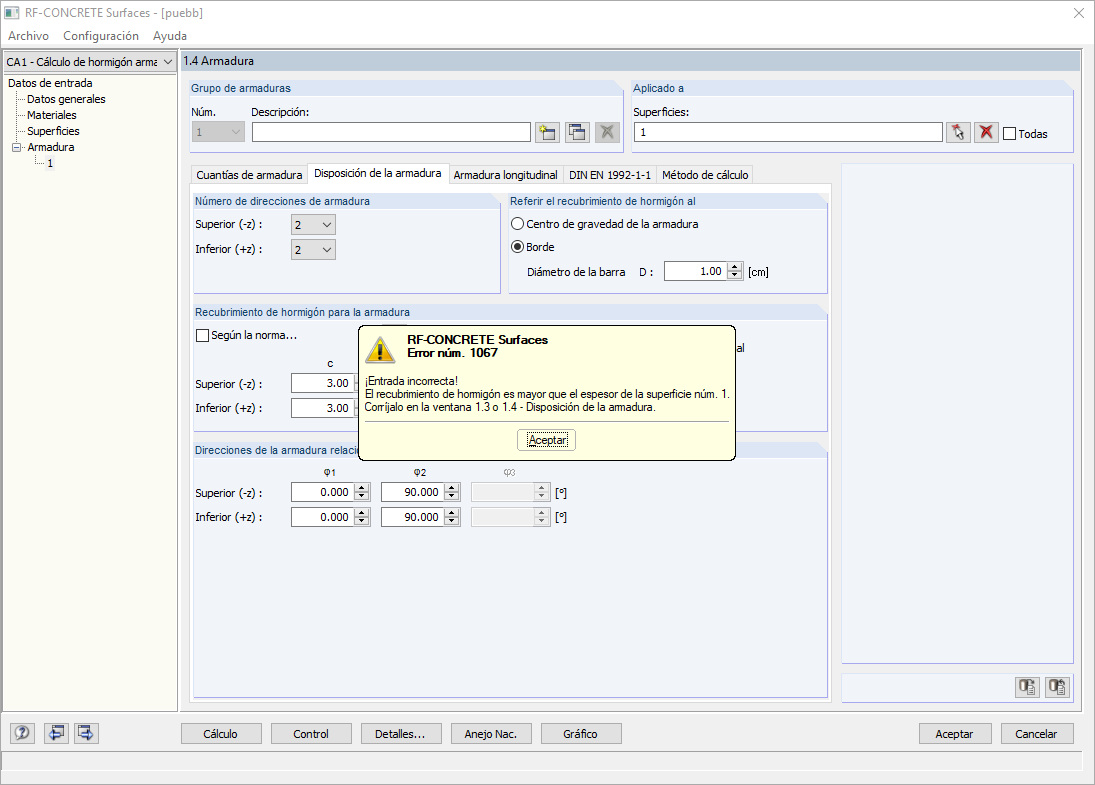1095x785 pixels.
Task: Select Disposición de la armadura tab
Action: 378,173
